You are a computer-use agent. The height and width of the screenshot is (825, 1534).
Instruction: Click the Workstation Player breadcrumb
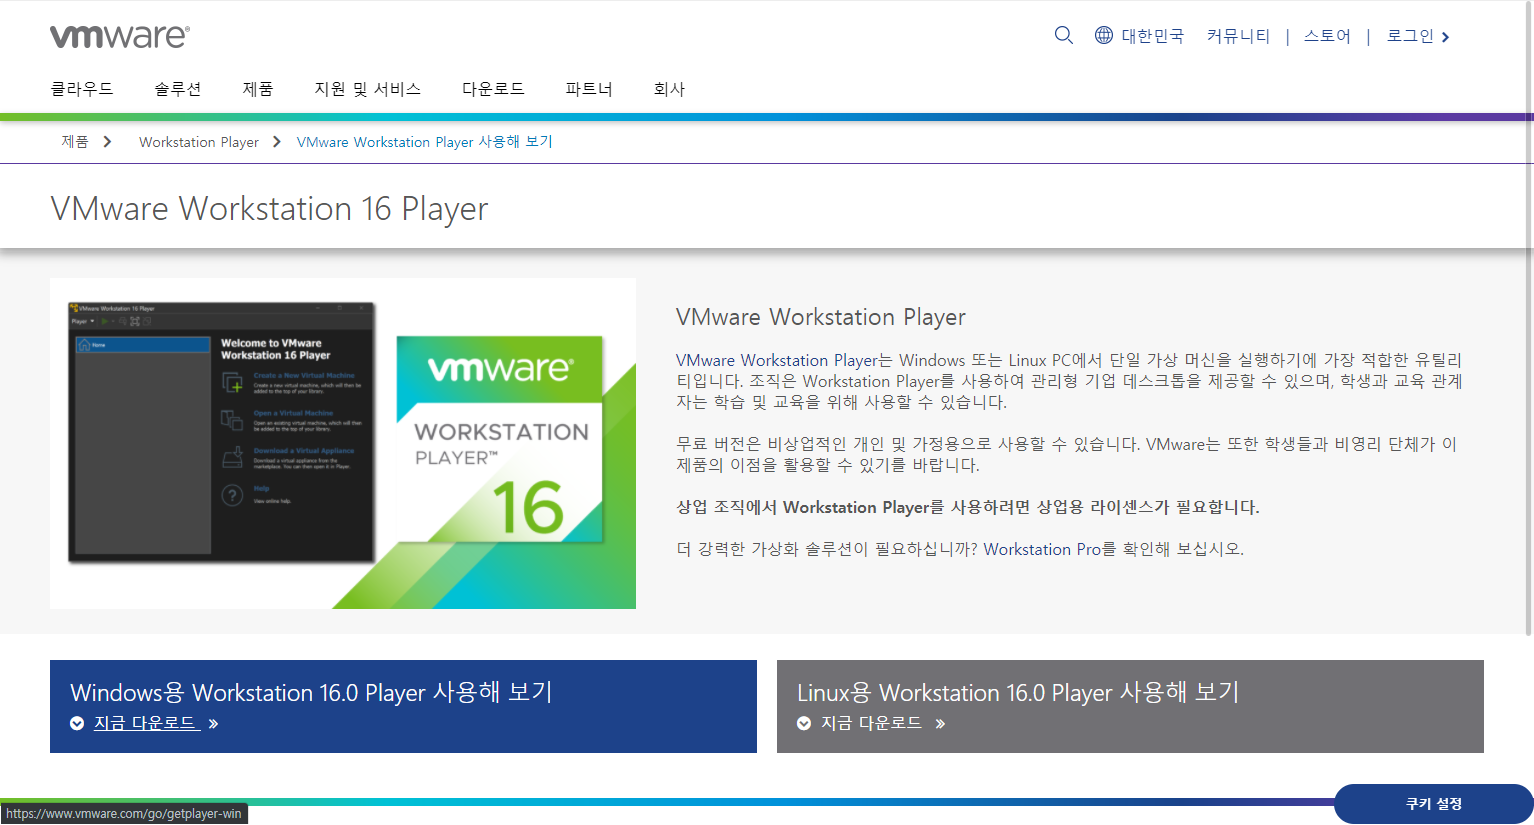click(199, 142)
